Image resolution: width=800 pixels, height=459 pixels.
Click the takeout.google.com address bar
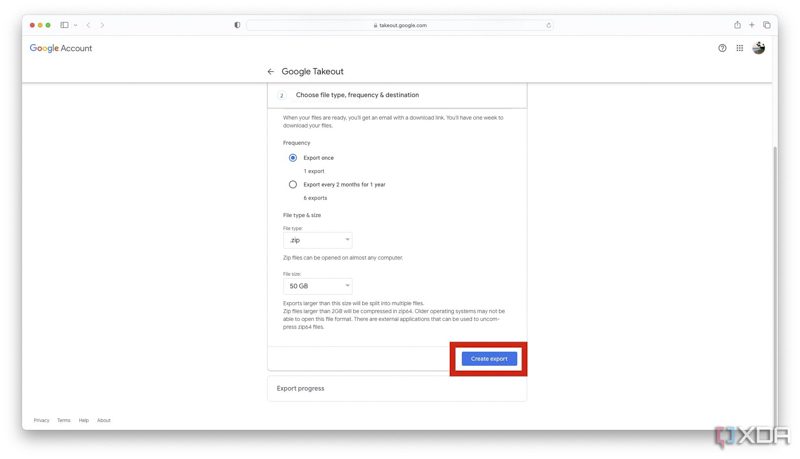[x=399, y=25]
